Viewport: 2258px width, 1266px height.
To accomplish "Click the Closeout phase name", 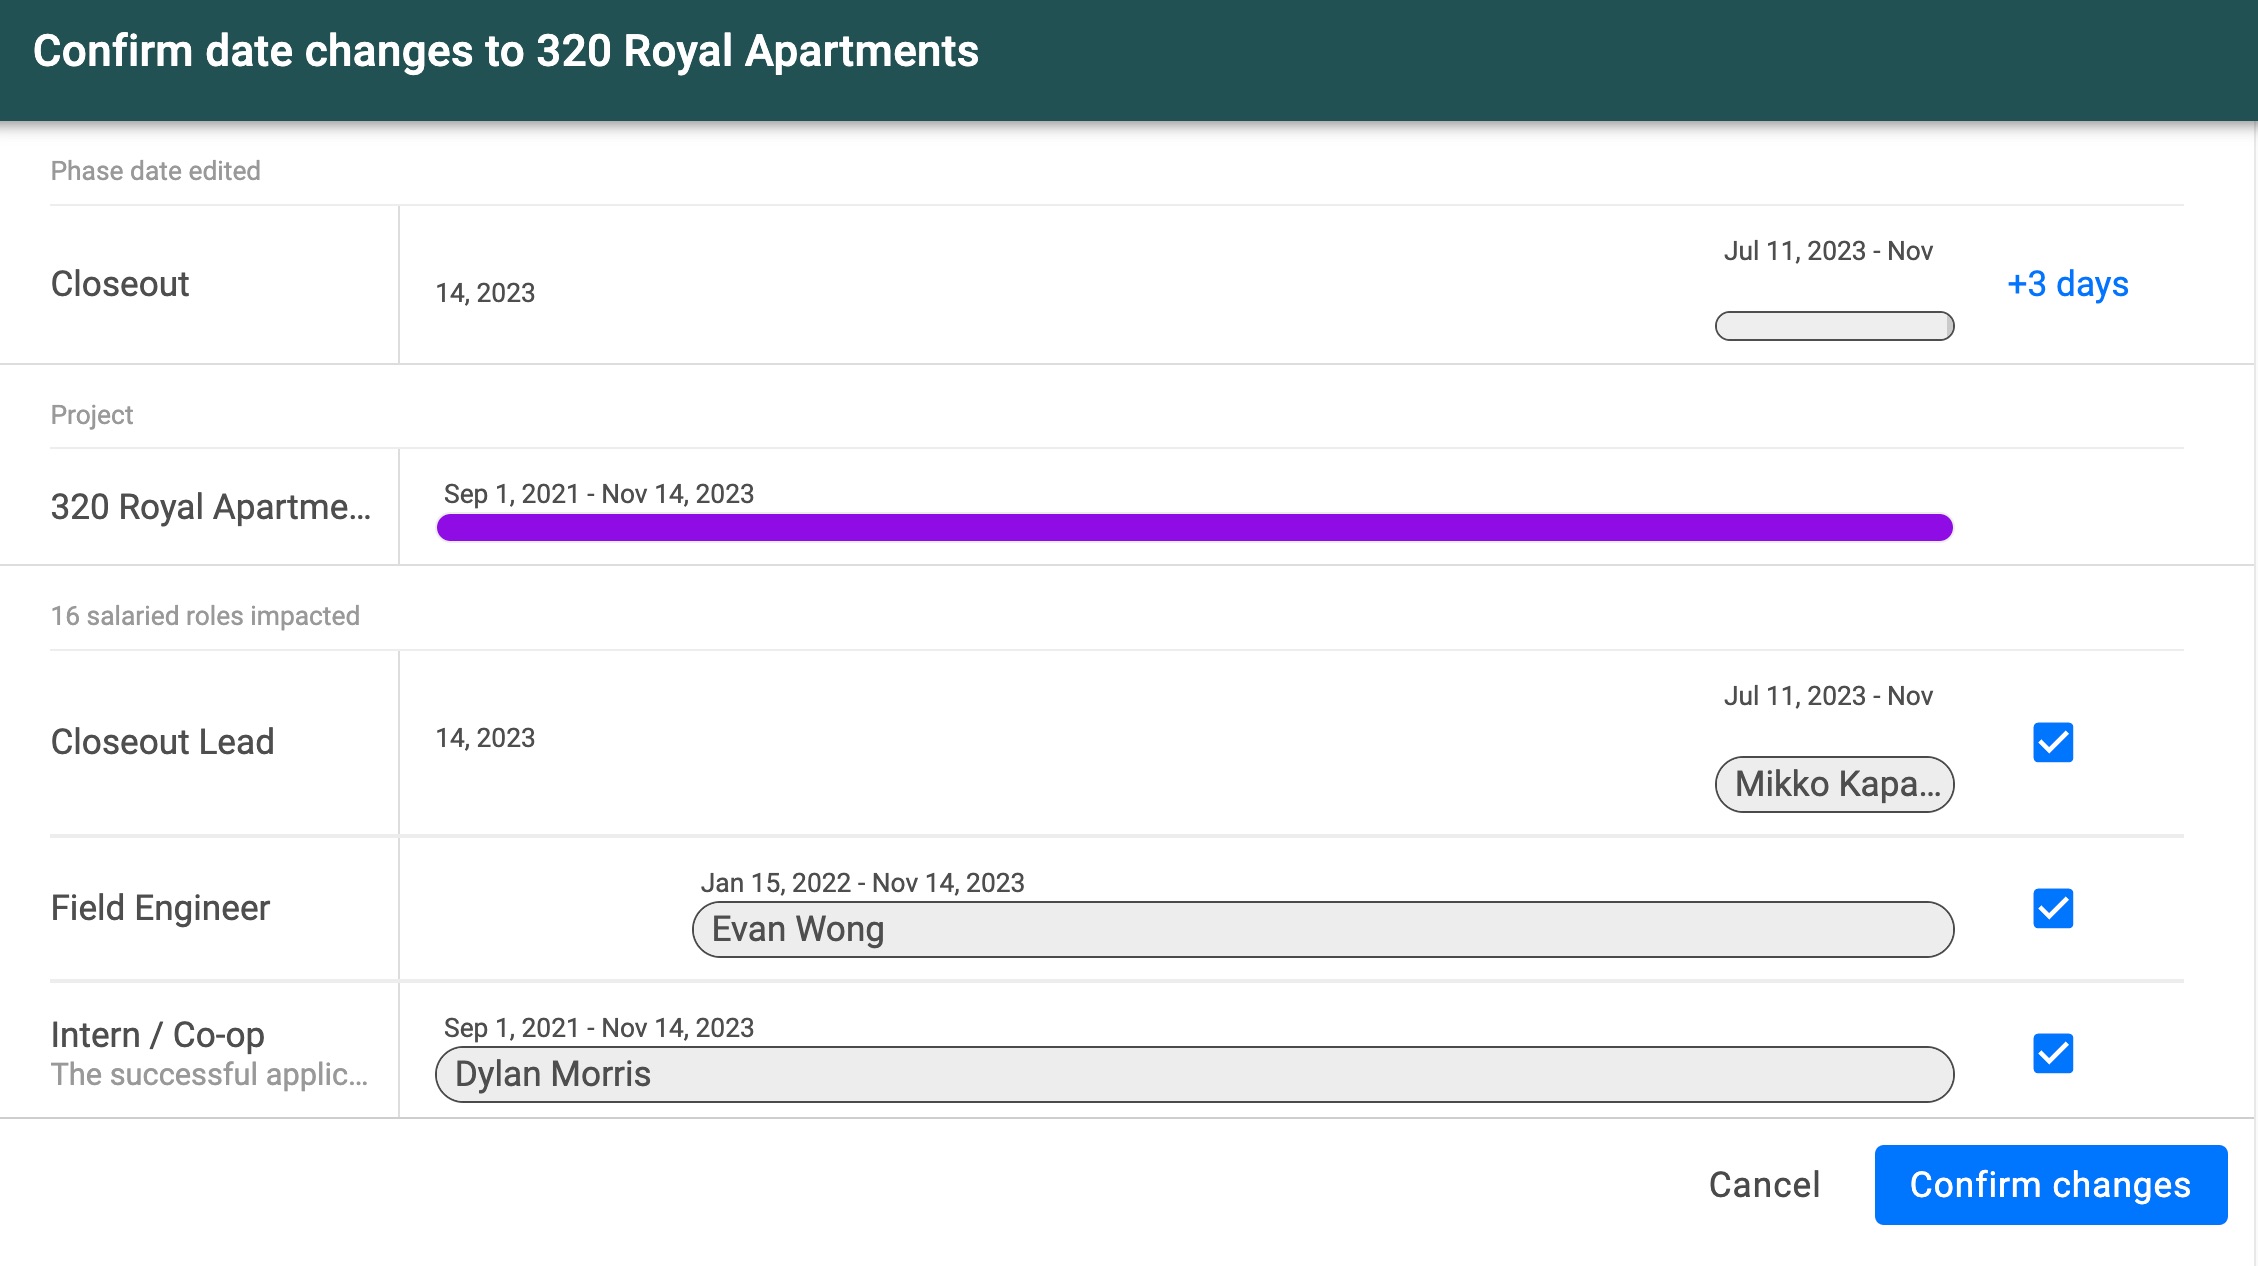I will 120,284.
